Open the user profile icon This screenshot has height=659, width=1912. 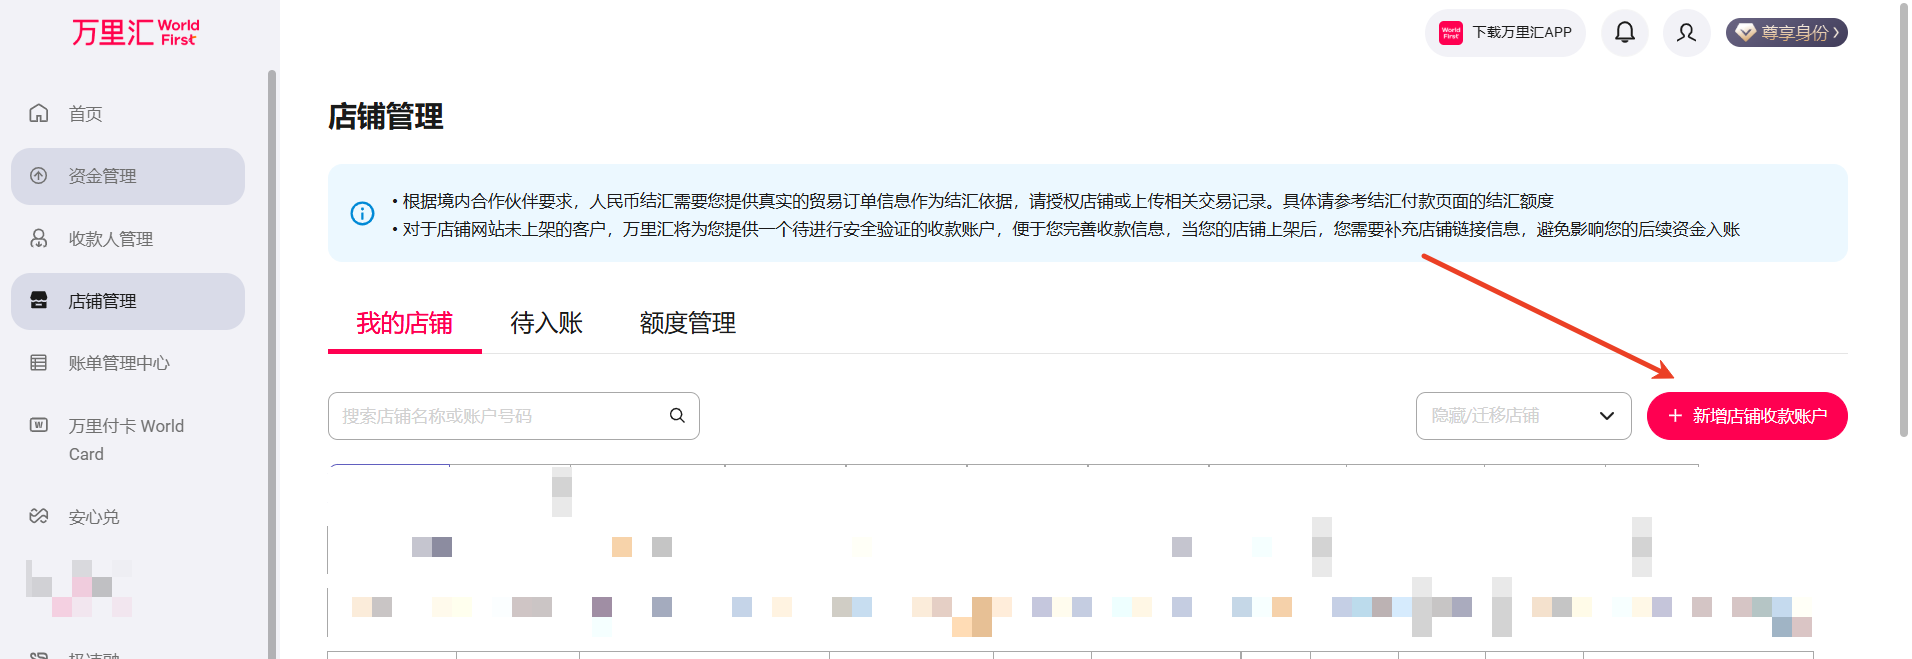1686,33
